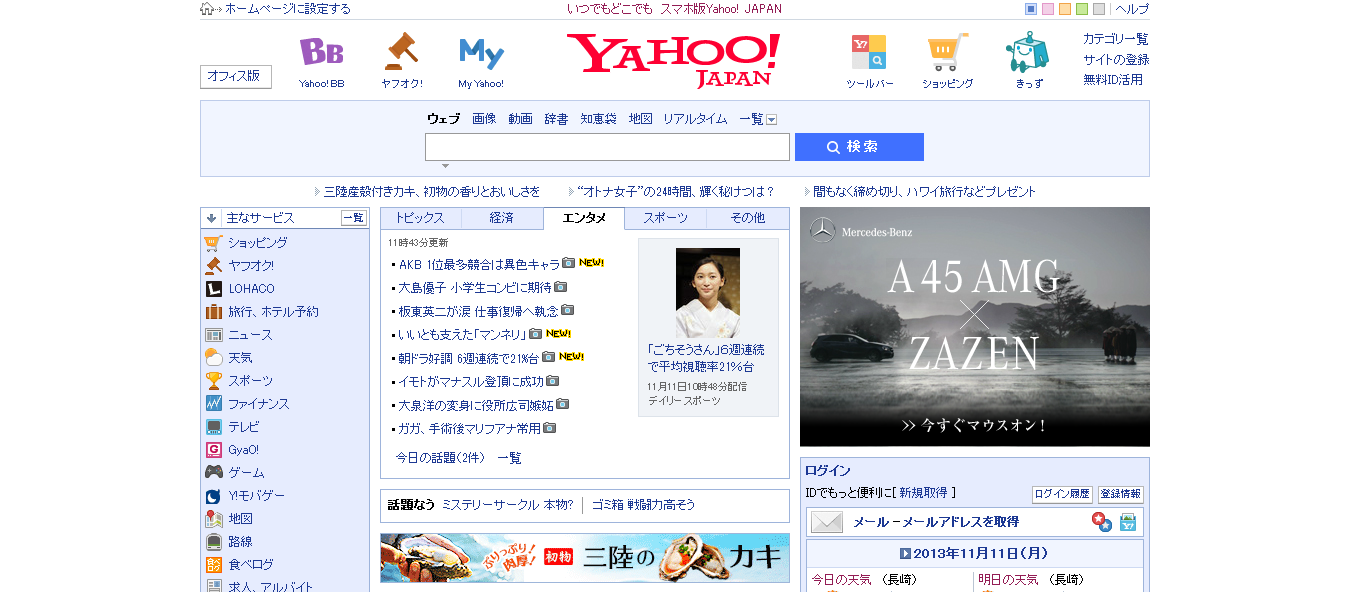The width and height of the screenshot is (1349, 592).
Task: Open the small arrow under search box
Action: pyautogui.click(x=445, y=166)
